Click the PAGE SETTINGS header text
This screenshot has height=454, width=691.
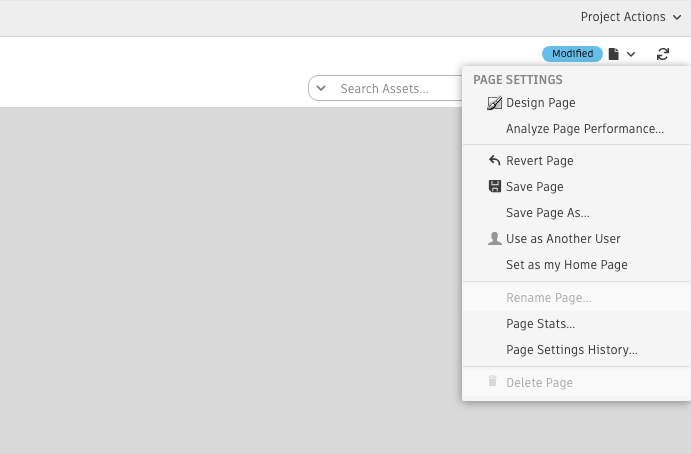[518, 80]
